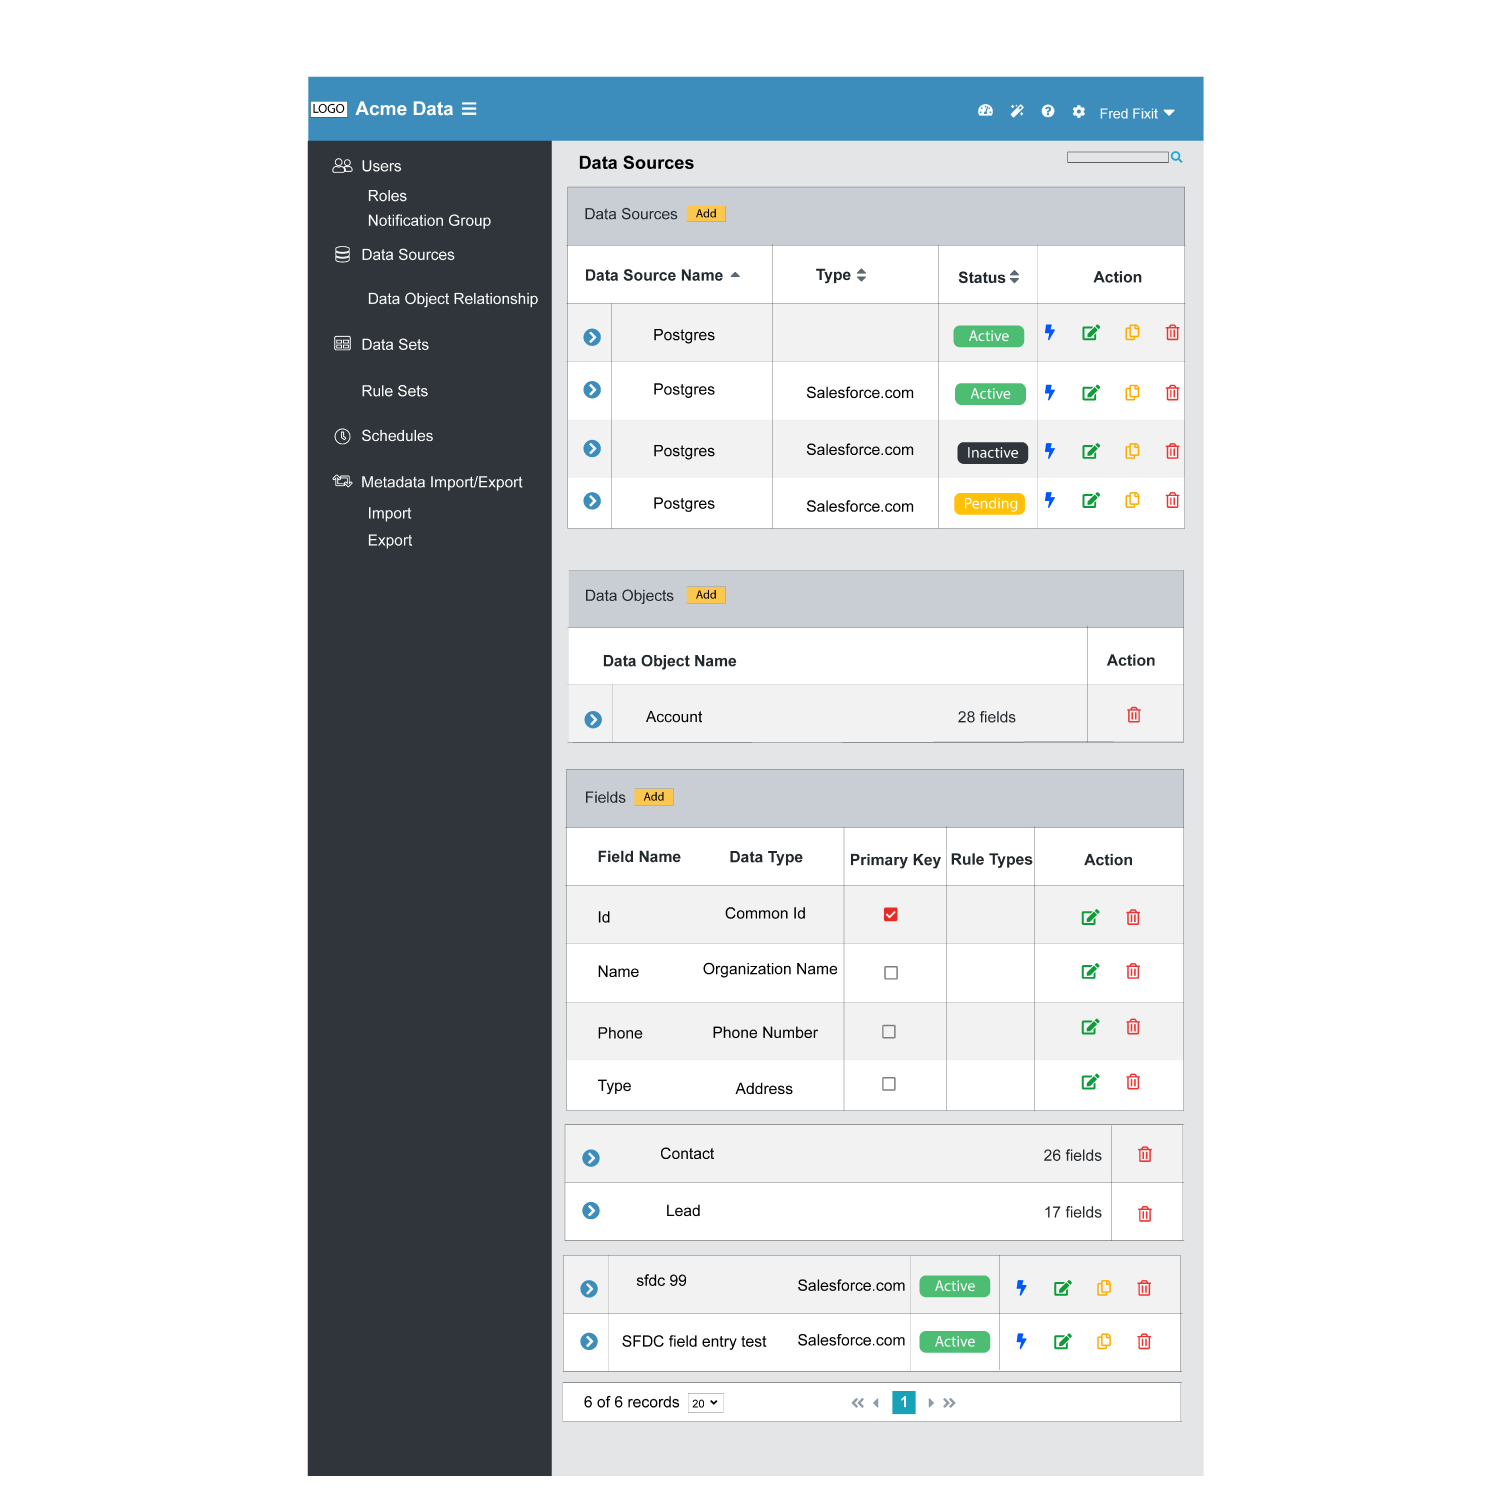
Task: Open the settings gear icon in header
Action: [x=1079, y=111]
